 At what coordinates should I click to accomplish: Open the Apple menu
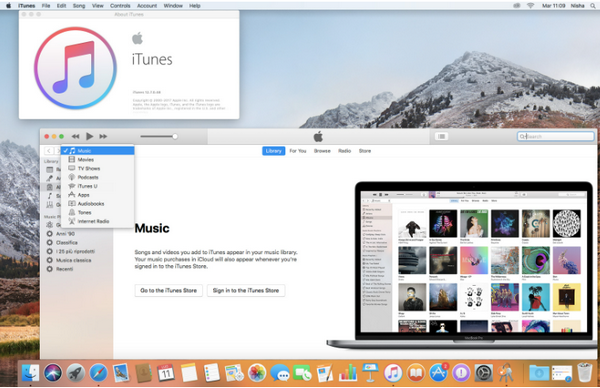(8, 6)
